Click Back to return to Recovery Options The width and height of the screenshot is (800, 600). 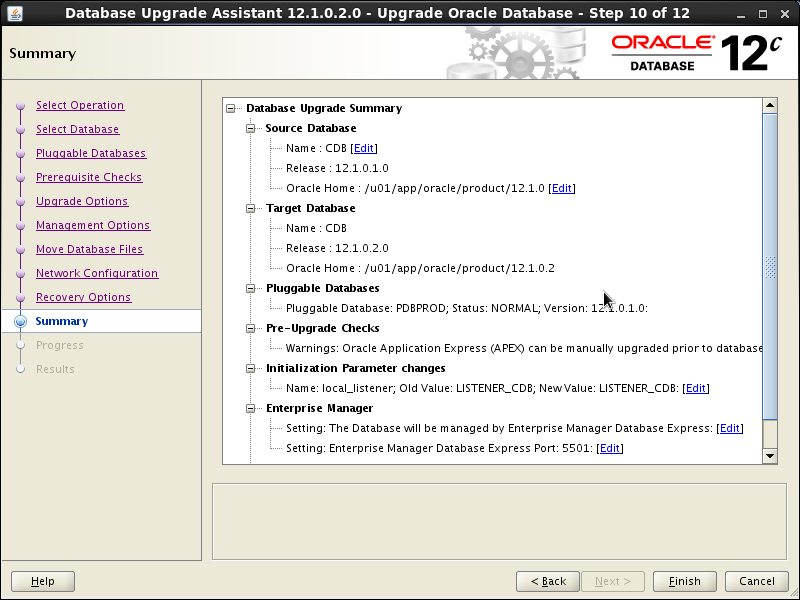(547, 581)
